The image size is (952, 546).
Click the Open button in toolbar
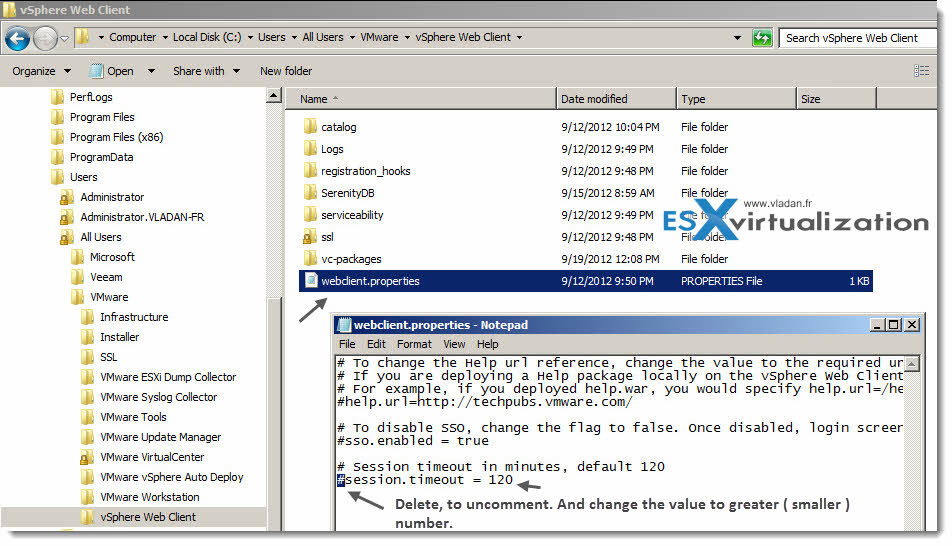[x=112, y=71]
